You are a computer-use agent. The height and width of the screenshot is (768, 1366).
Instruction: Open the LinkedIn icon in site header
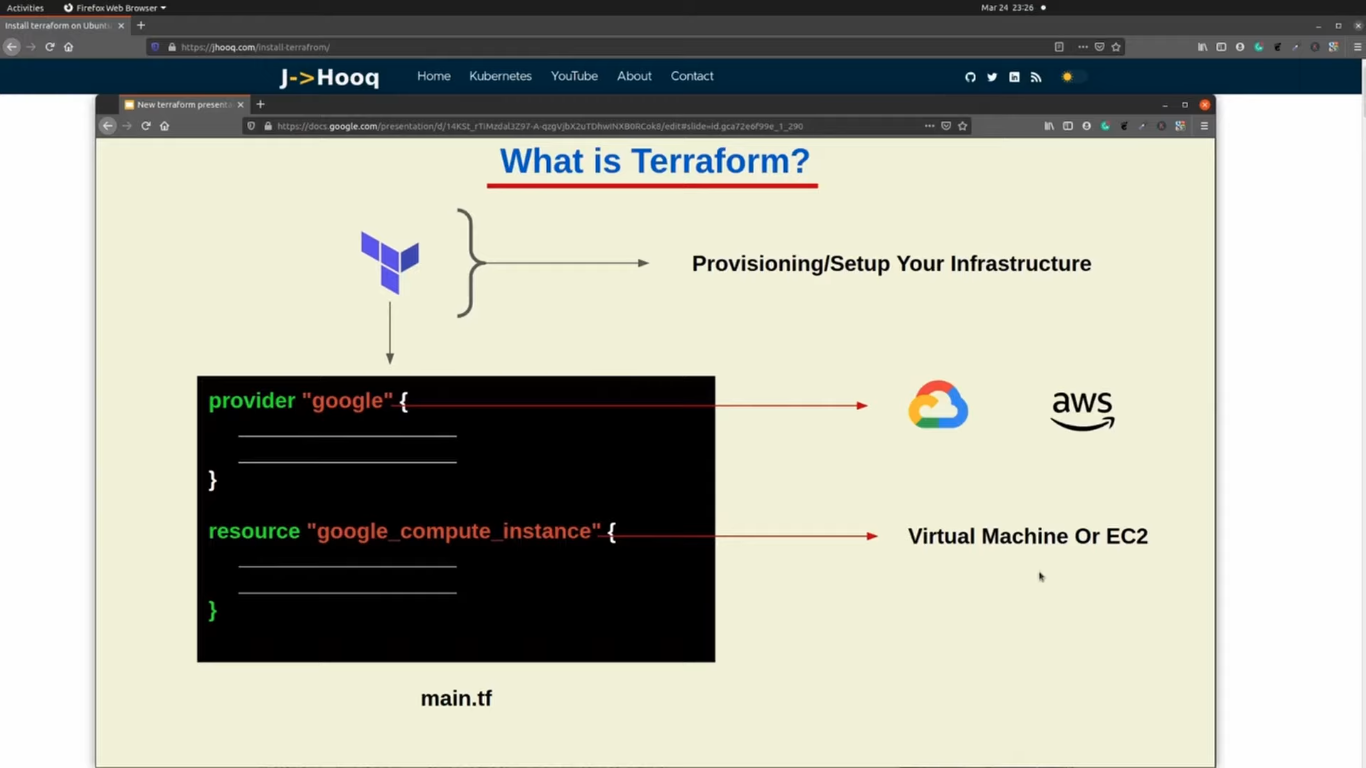point(1014,77)
